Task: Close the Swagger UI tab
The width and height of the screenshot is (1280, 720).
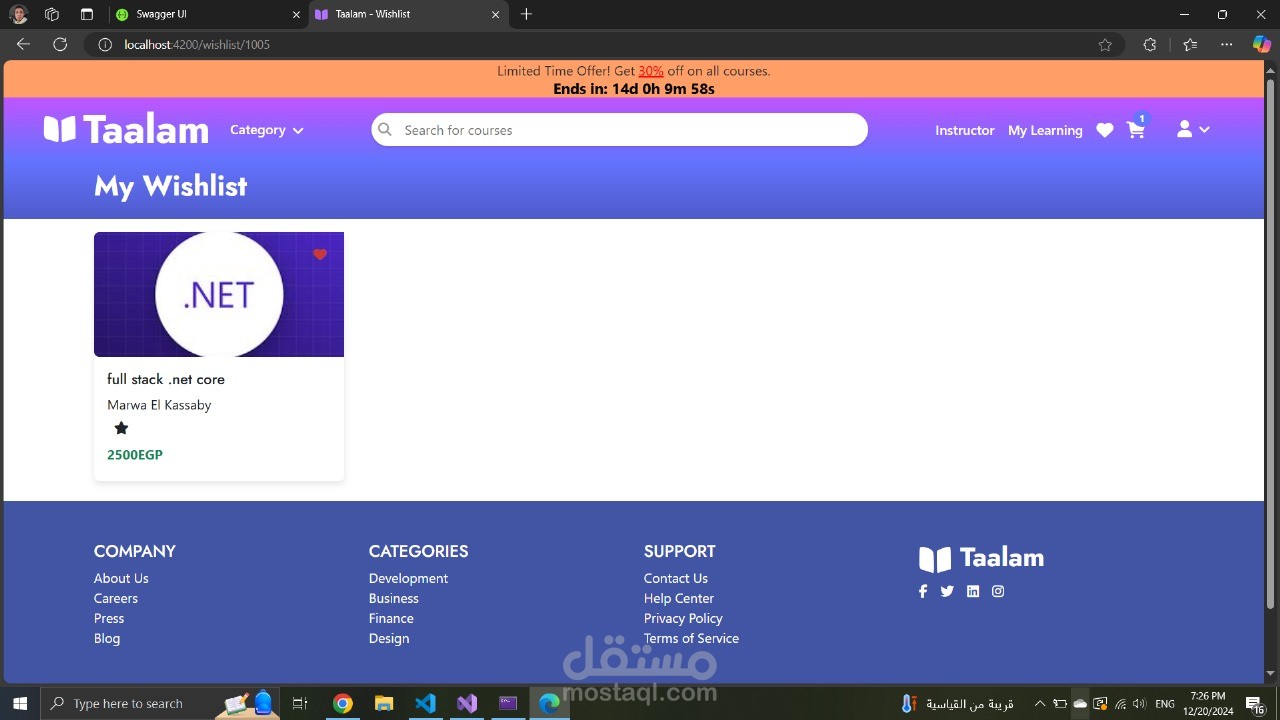Action: [296, 14]
